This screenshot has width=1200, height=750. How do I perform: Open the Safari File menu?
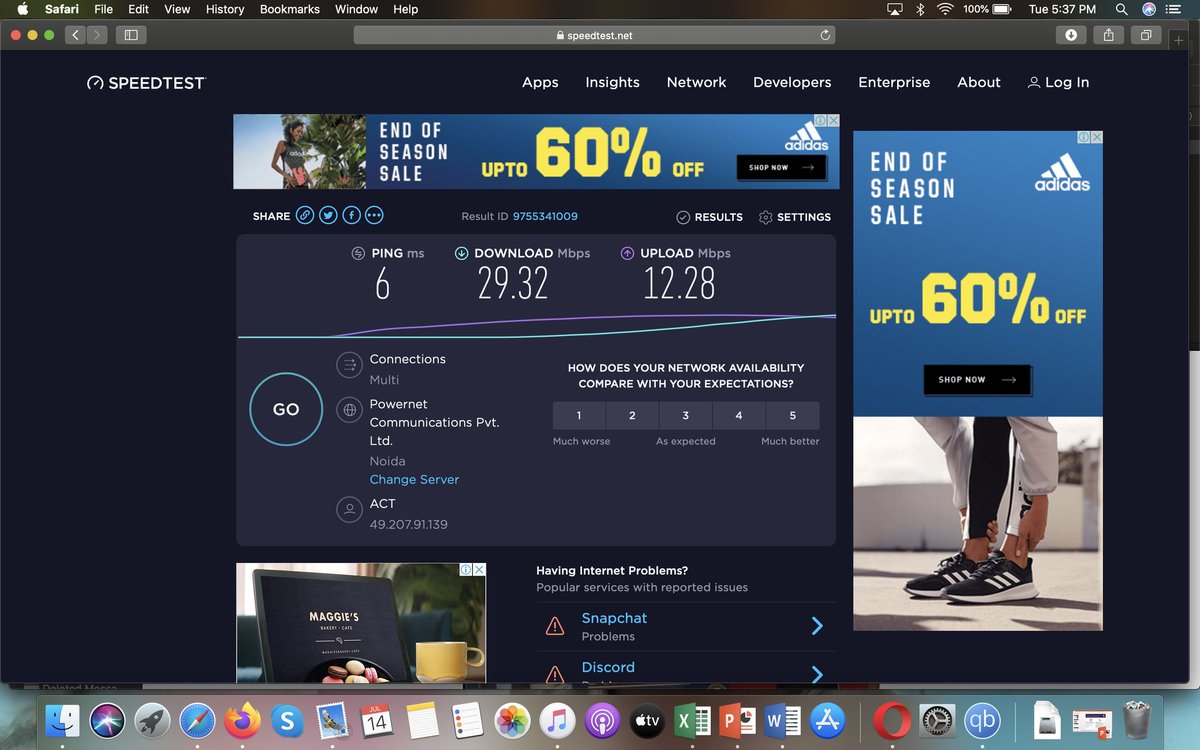tap(103, 9)
